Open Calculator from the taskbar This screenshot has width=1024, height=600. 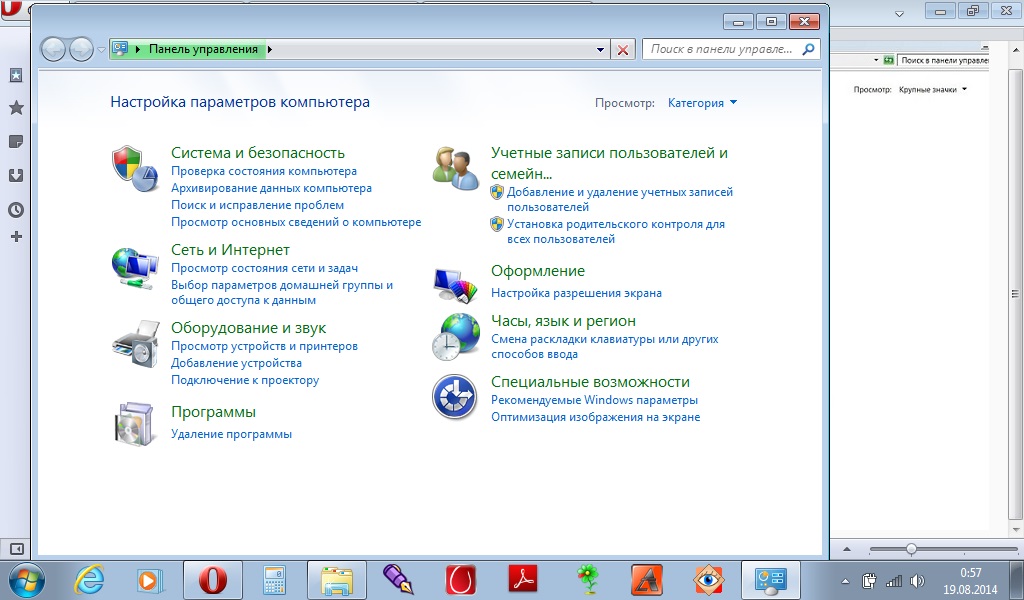(x=274, y=579)
